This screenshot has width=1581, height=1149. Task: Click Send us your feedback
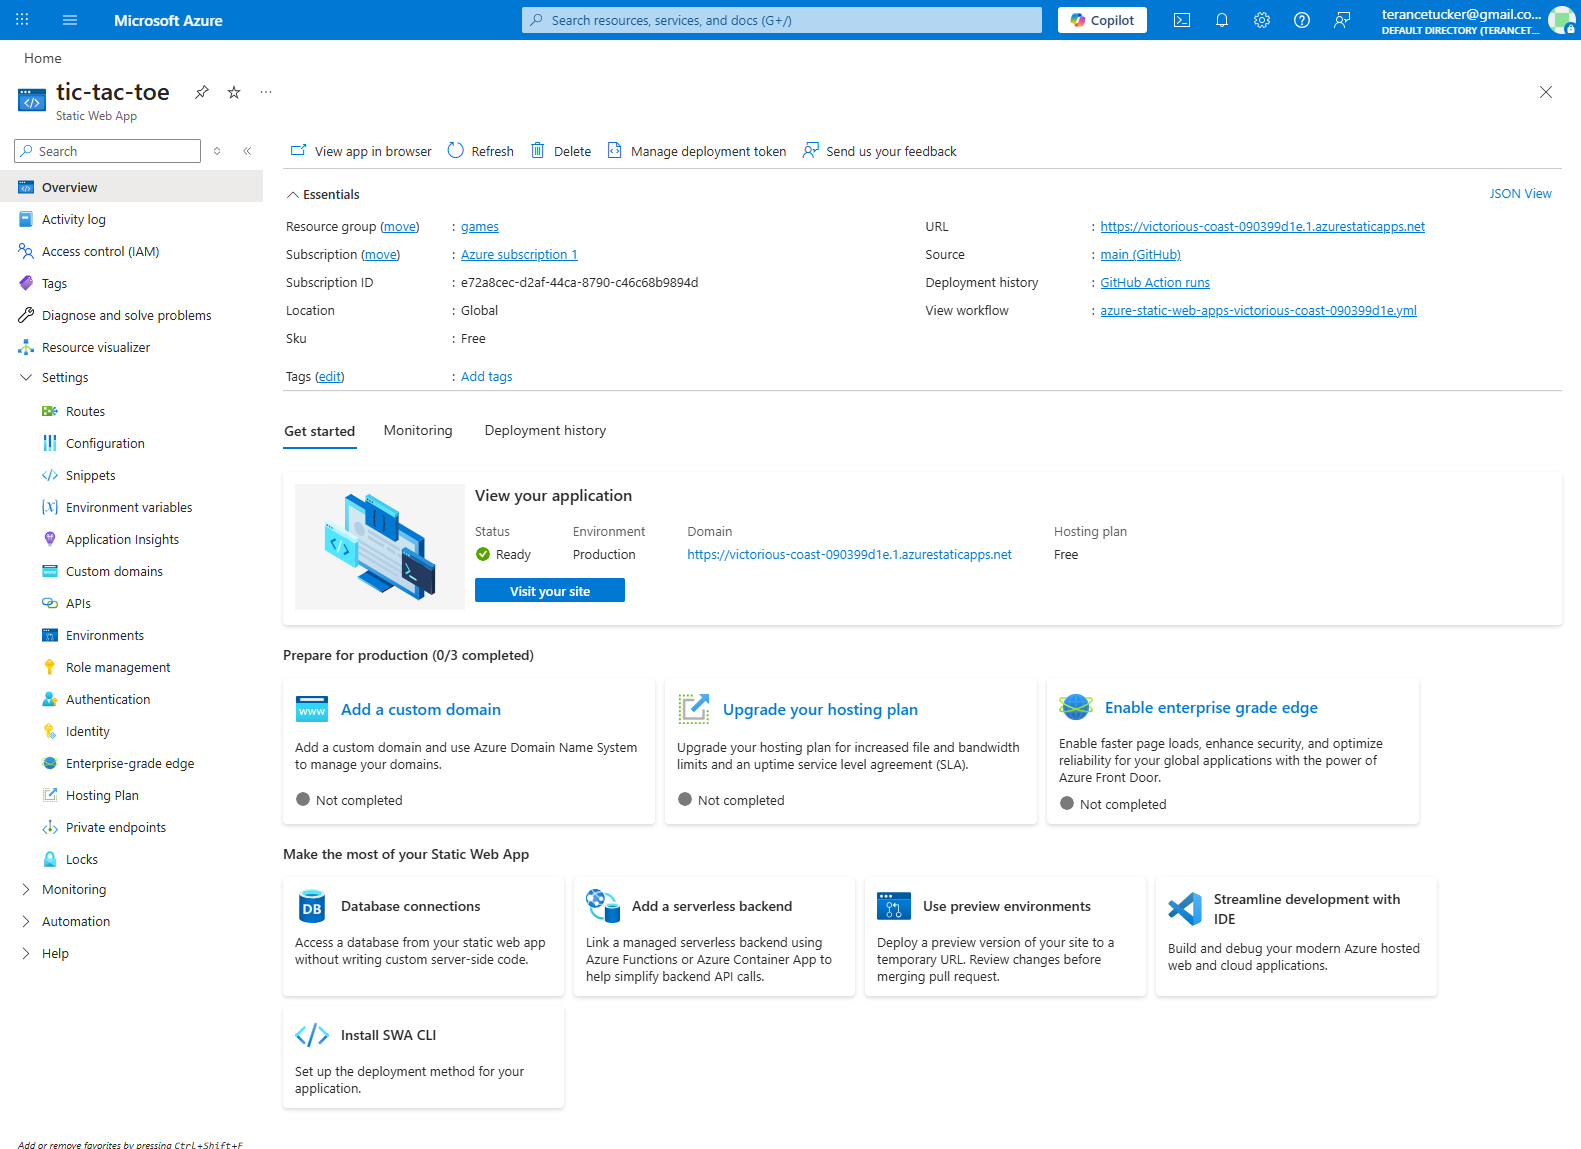pyautogui.click(x=879, y=151)
